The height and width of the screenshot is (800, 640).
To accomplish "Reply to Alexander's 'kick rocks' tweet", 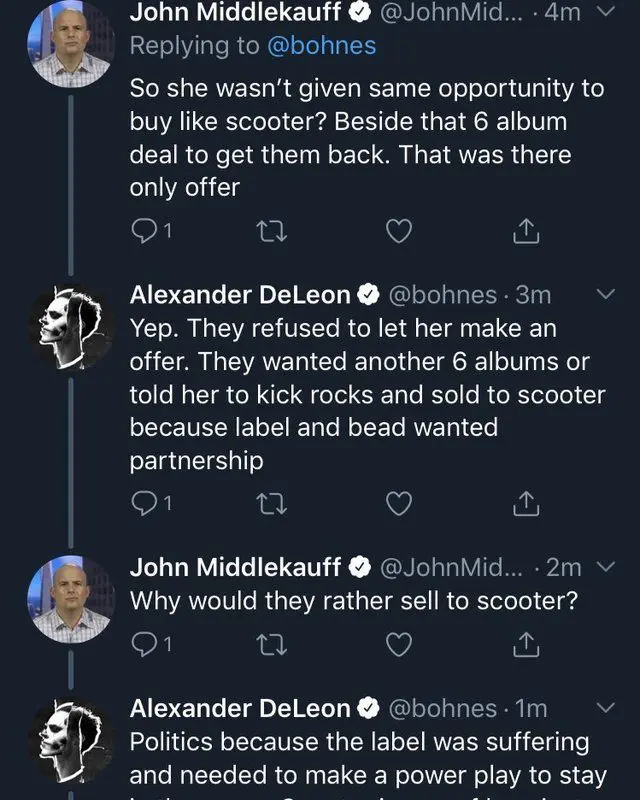I will pyautogui.click(x=144, y=505).
